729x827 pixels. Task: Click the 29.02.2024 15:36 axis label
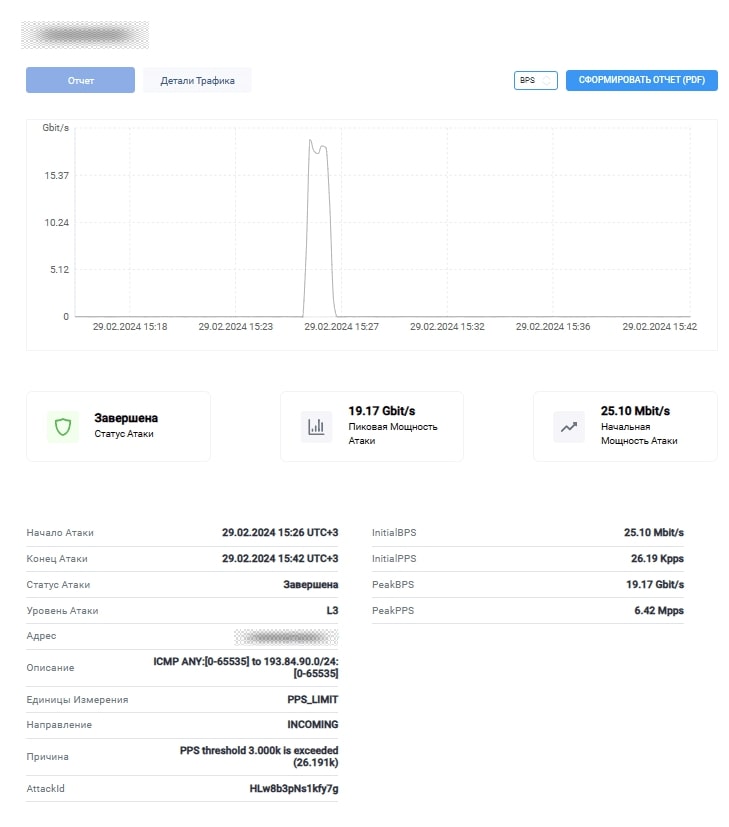(x=553, y=326)
